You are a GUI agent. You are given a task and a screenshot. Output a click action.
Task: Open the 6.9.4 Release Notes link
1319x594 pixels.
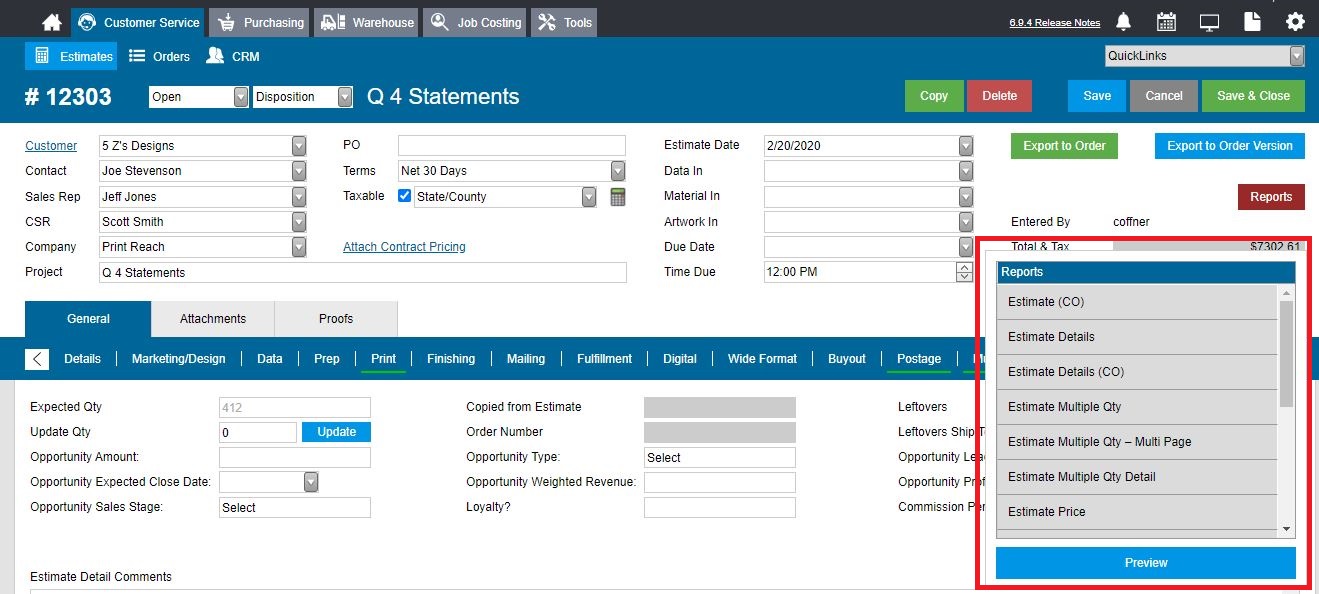click(x=1055, y=23)
